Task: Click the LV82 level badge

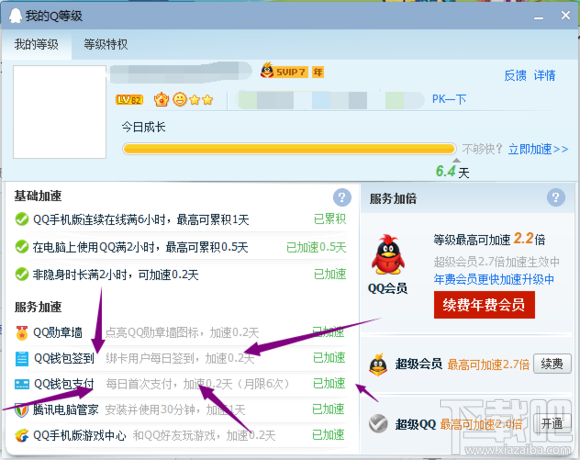Action: point(129,99)
